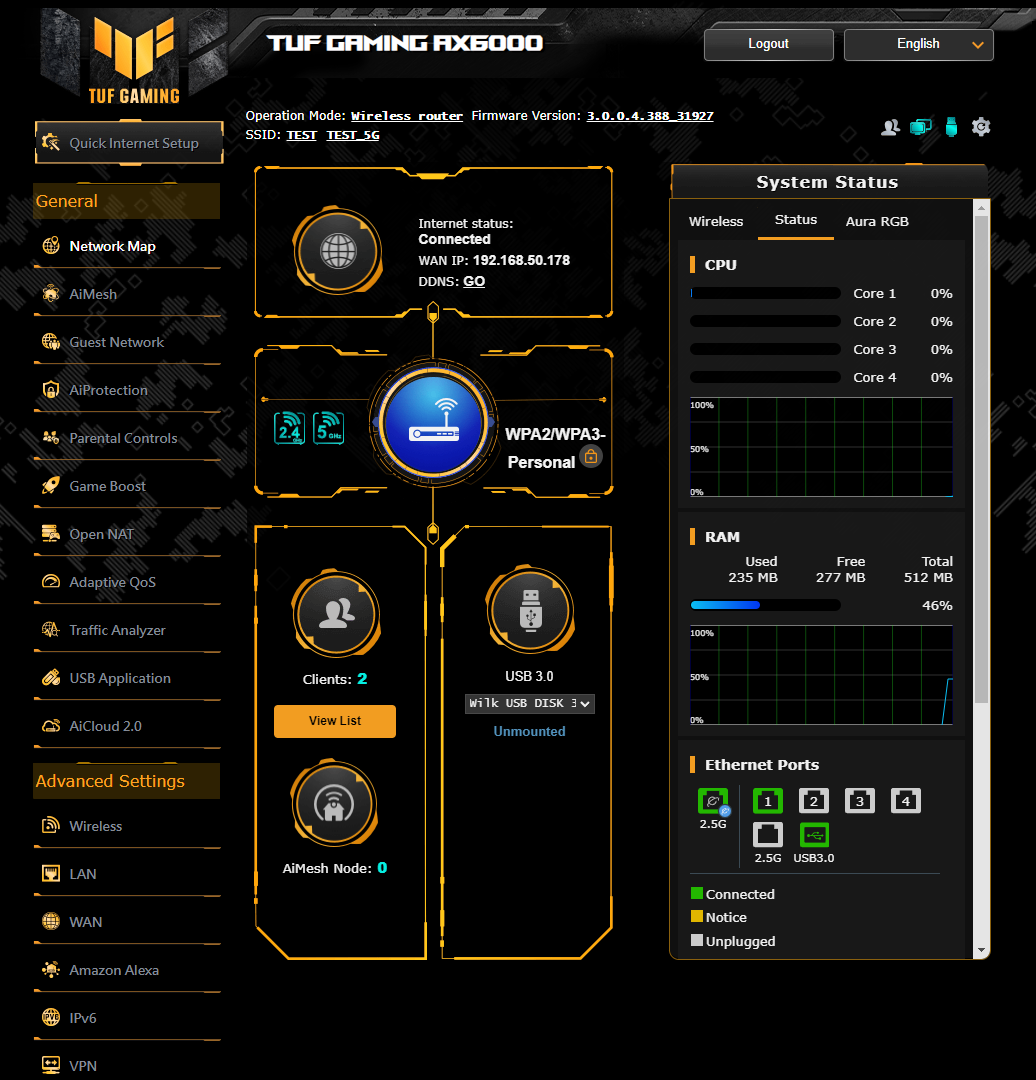This screenshot has width=1036, height=1080.
Task: Open Guest Network settings
Action: pyautogui.click(x=127, y=342)
